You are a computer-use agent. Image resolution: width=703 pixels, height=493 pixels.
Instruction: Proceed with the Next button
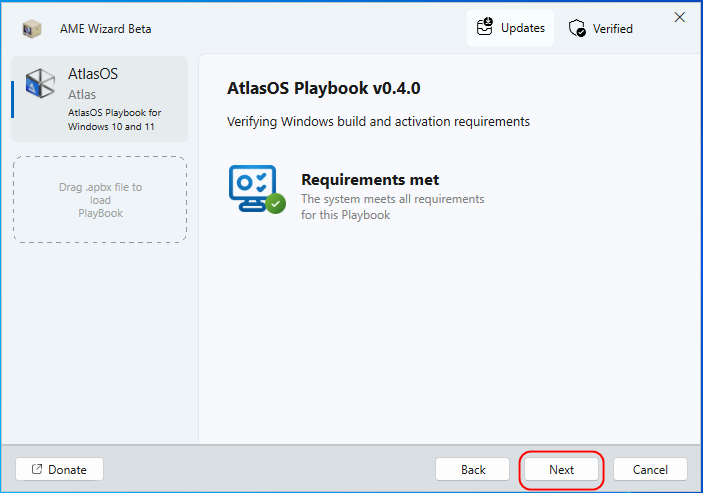point(561,469)
